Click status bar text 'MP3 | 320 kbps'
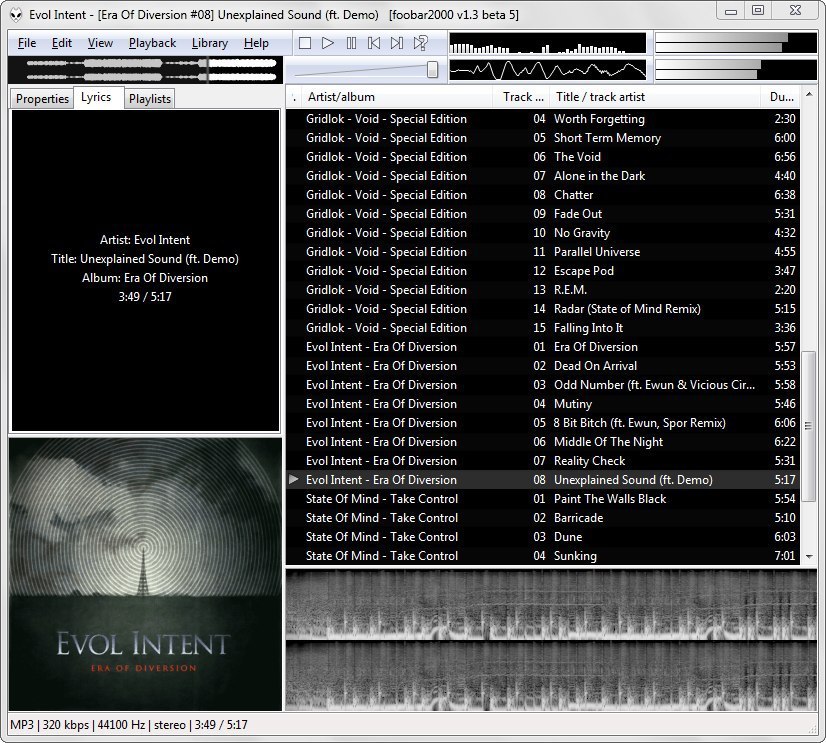 pyautogui.click(x=50, y=725)
